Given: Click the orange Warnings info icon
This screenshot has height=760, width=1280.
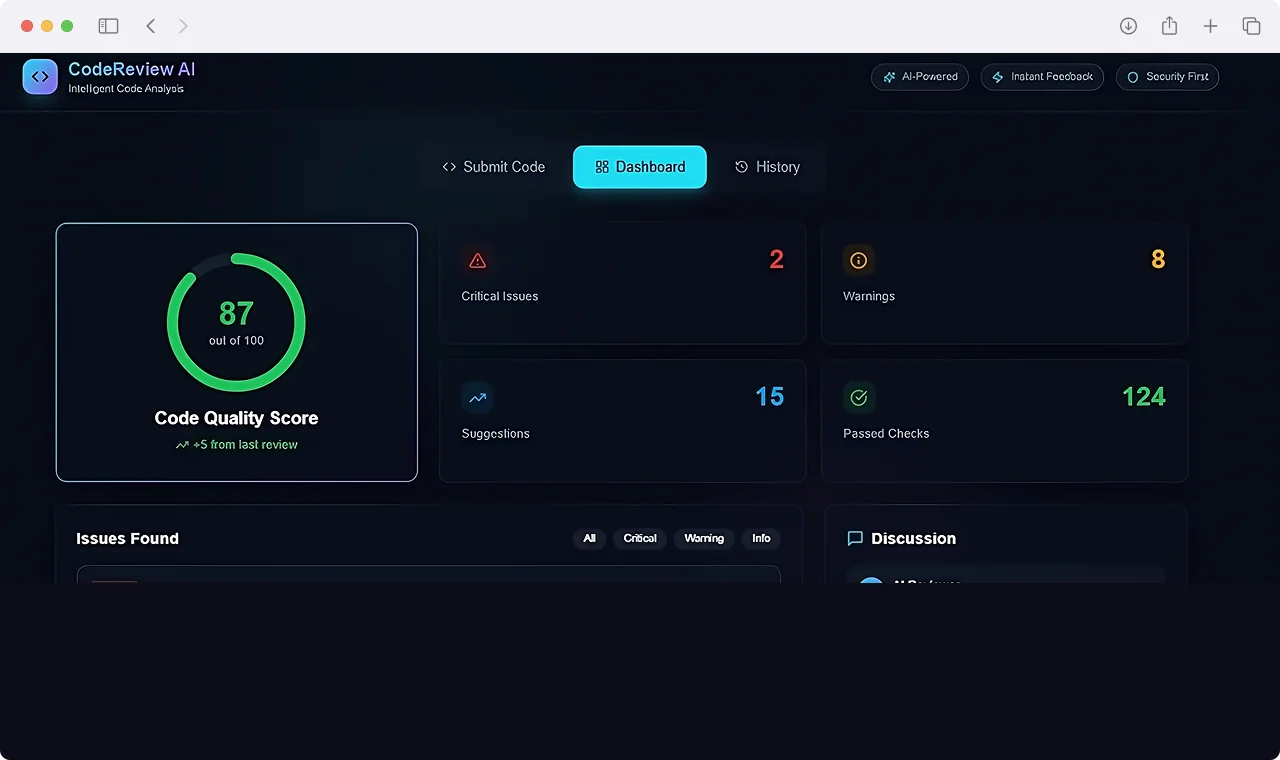Looking at the screenshot, I should coord(859,261).
